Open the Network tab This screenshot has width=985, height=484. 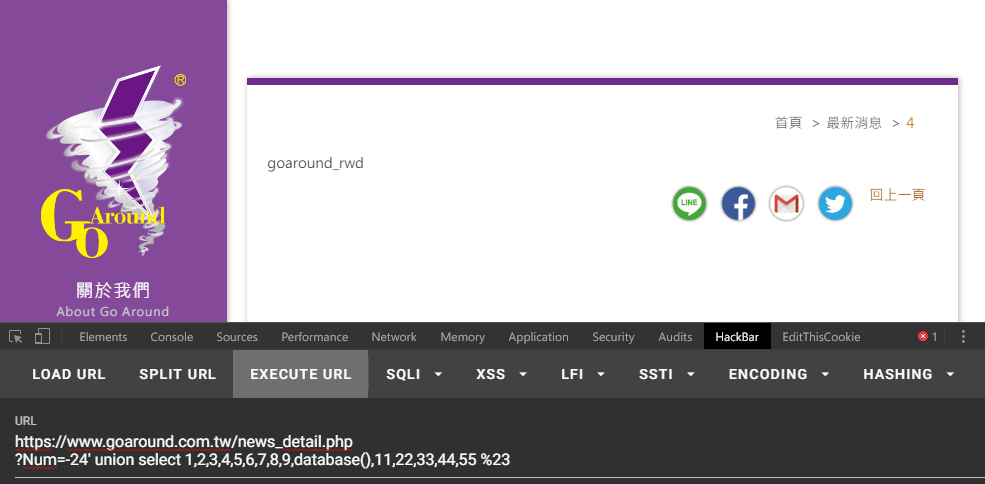[x=394, y=337]
